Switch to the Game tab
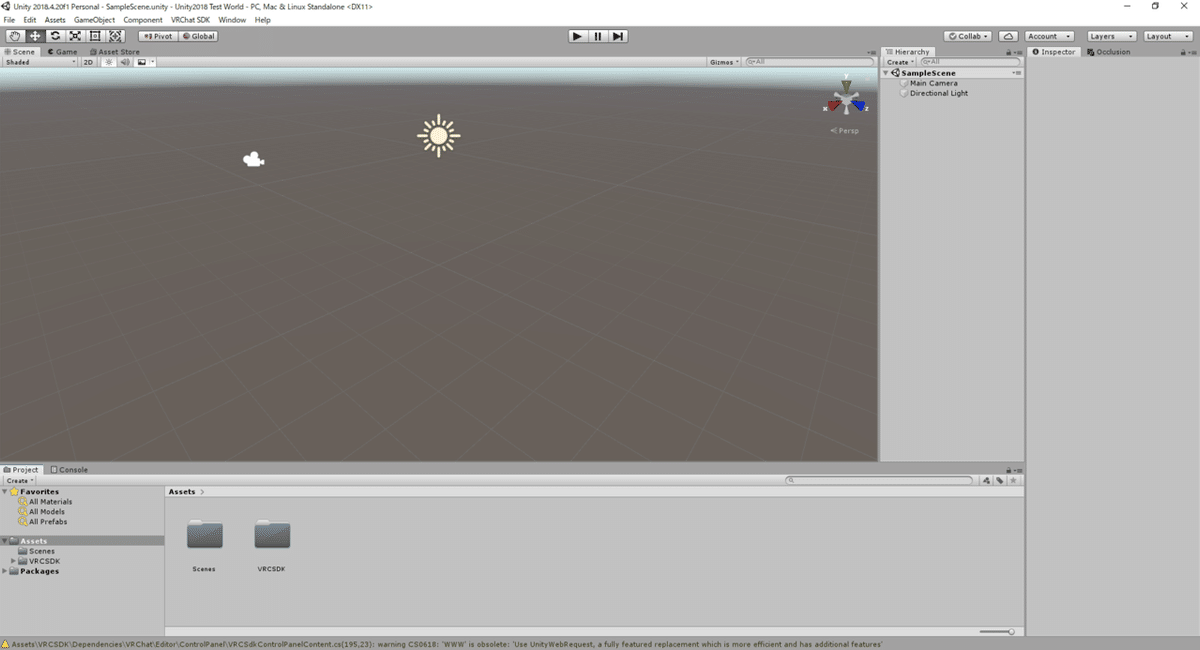The width and height of the screenshot is (1200, 650). (x=62, y=52)
